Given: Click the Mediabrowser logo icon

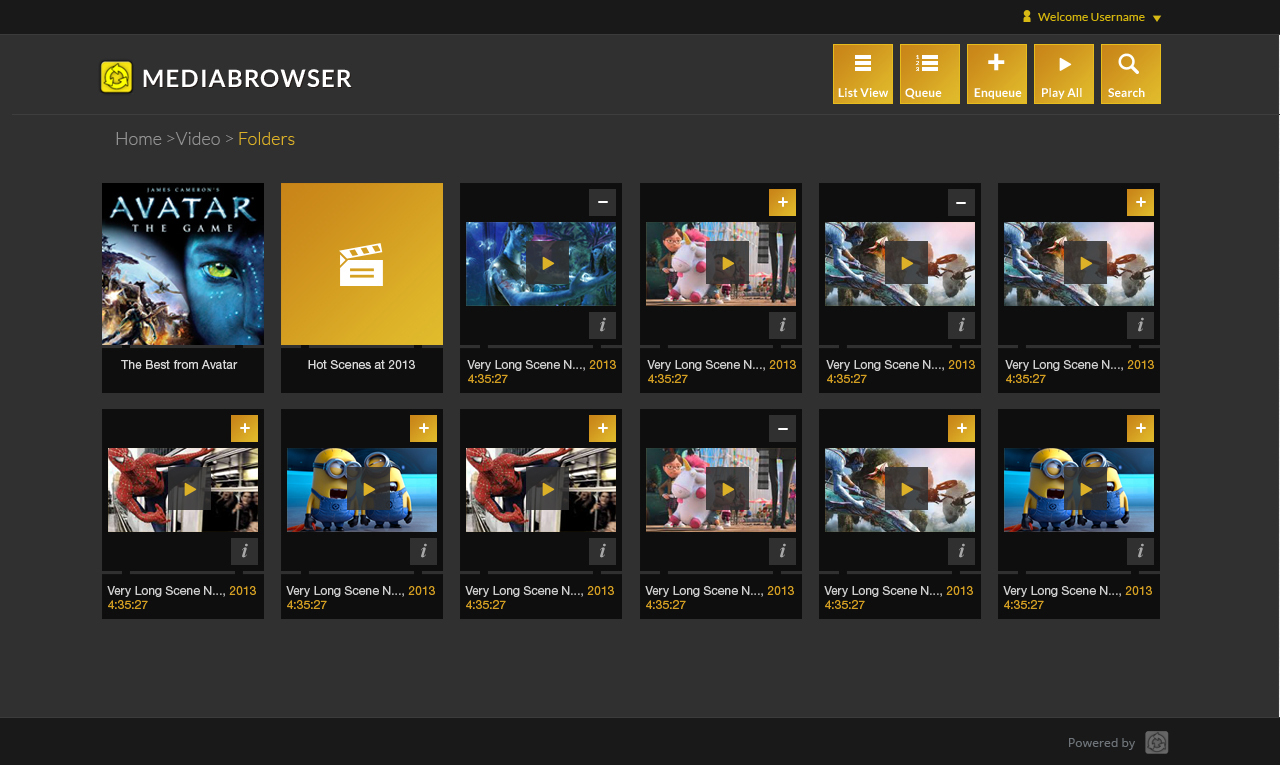Looking at the screenshot, I should pyautogui.click(x=117, y=77).
